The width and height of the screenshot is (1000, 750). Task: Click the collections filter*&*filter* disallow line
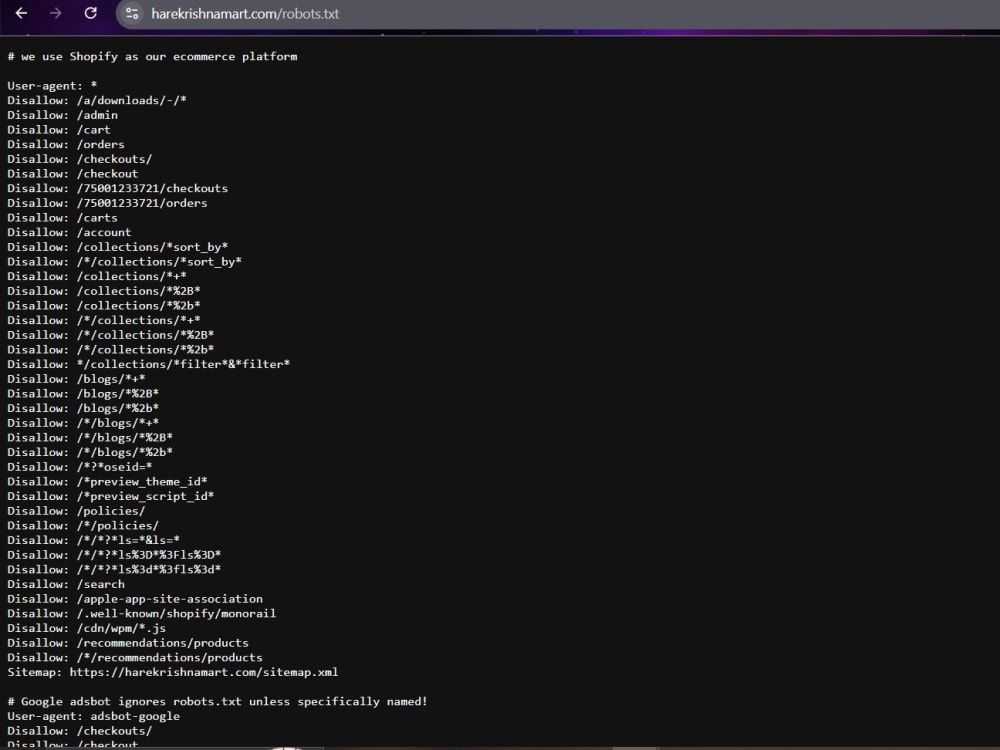coord(149,364)
